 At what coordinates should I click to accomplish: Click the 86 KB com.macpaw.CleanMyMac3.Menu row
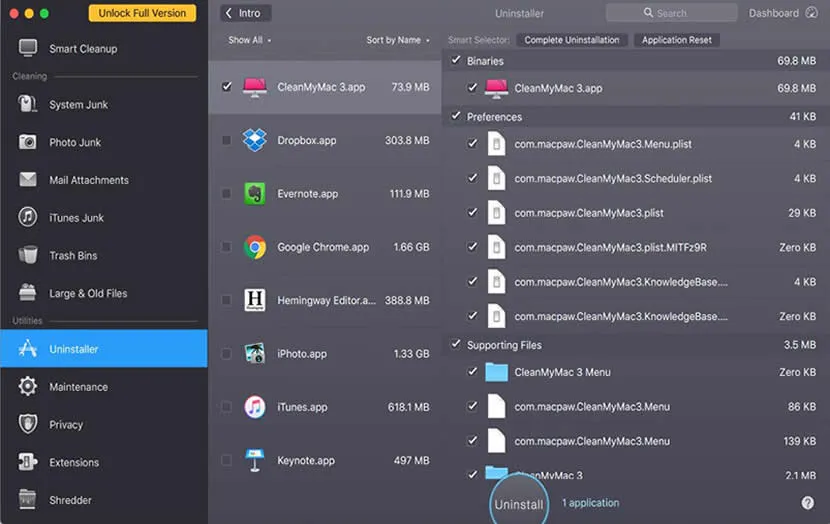point(636,406)
